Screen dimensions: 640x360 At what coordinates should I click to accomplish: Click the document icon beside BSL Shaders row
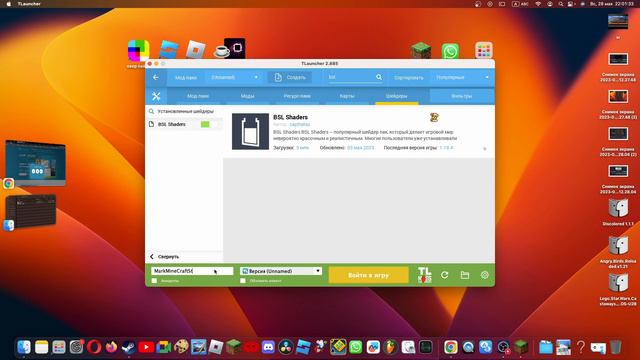151,124
